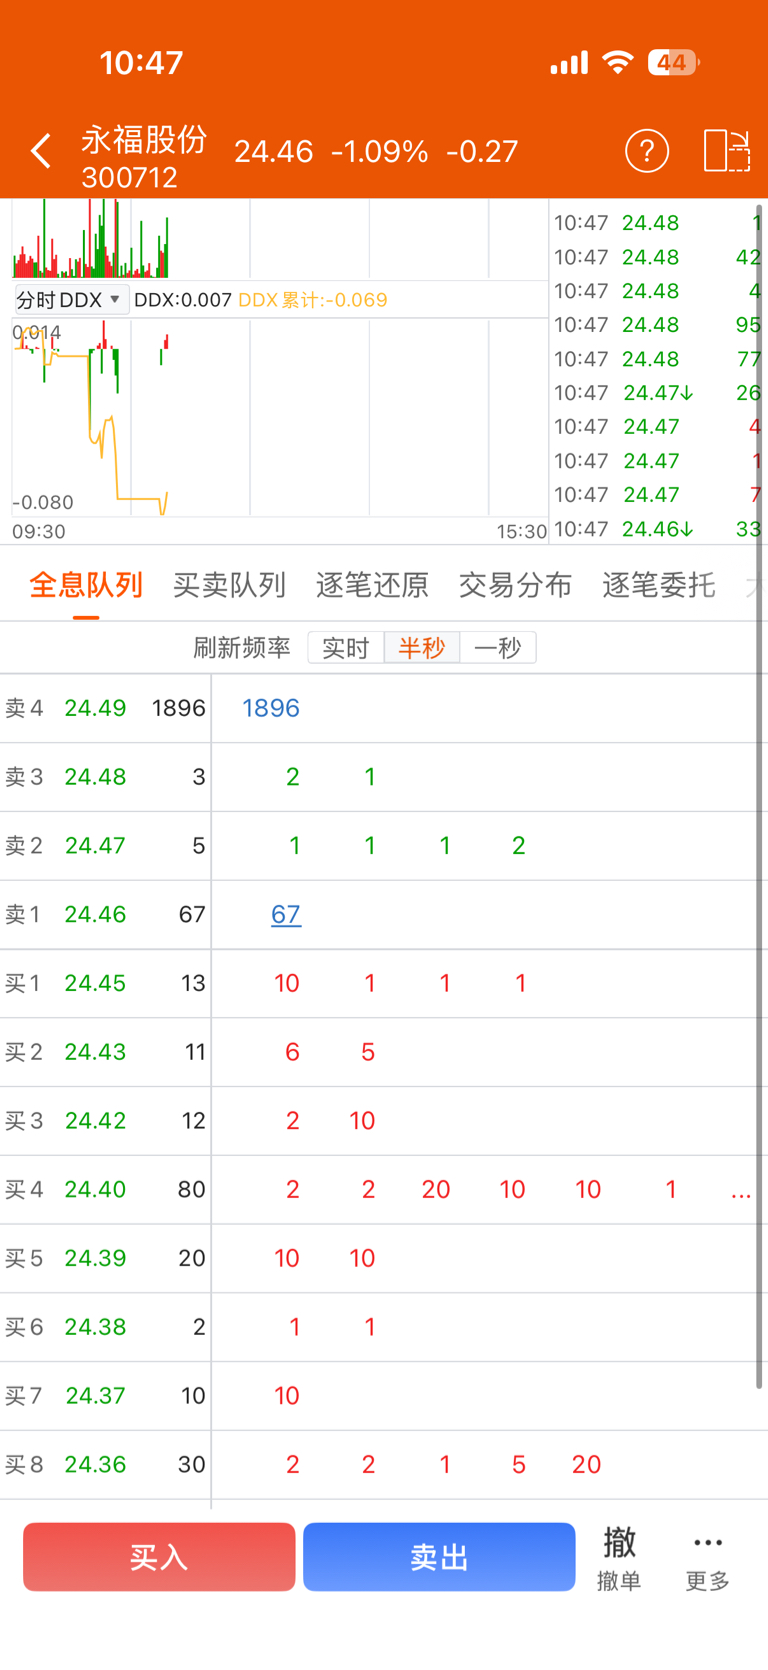
Task: Tap the 撤单 cancel order button
Action: coord(619,1557)
